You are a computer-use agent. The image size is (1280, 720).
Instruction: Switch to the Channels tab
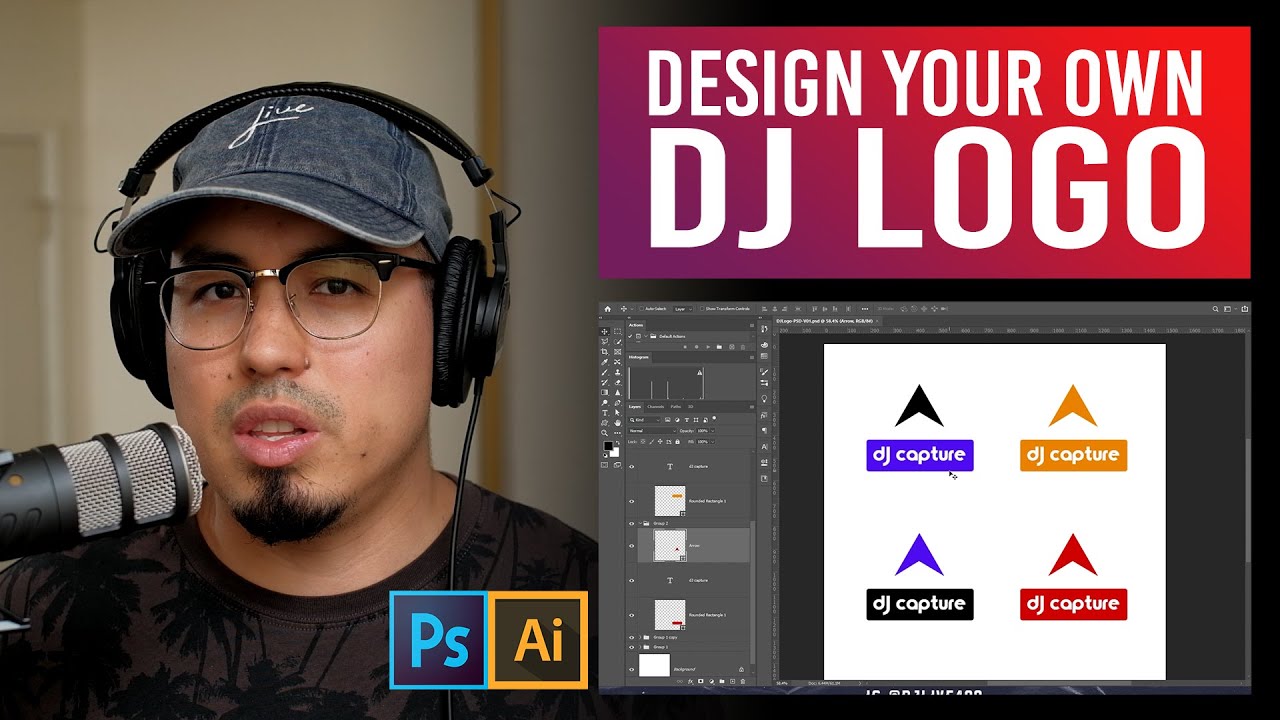click(x=655, y=407)
